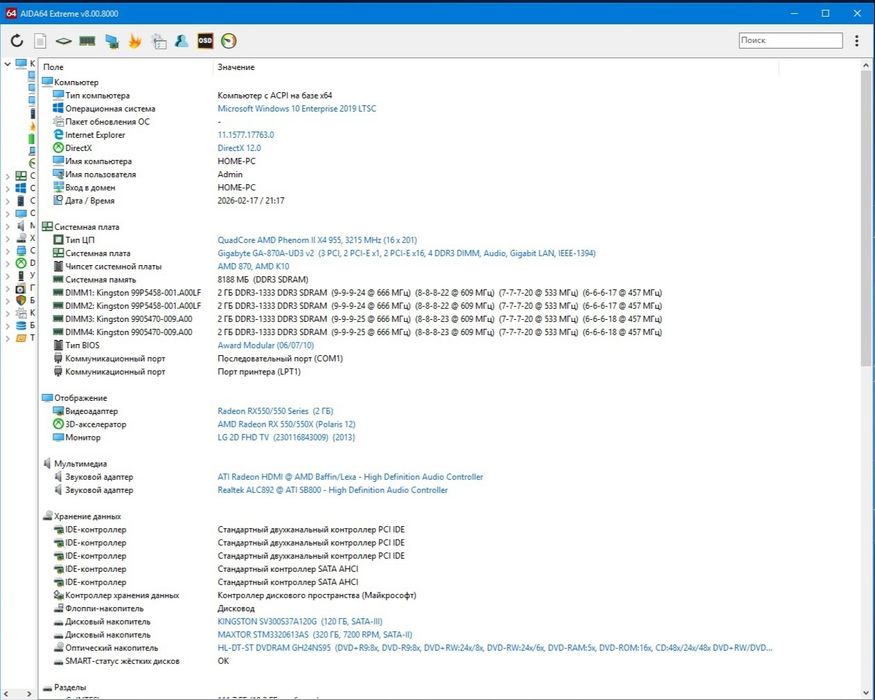This screenshot has width=875, height=700.
Task: Open the gear and window settings toolbar icon
Action: 159,41
